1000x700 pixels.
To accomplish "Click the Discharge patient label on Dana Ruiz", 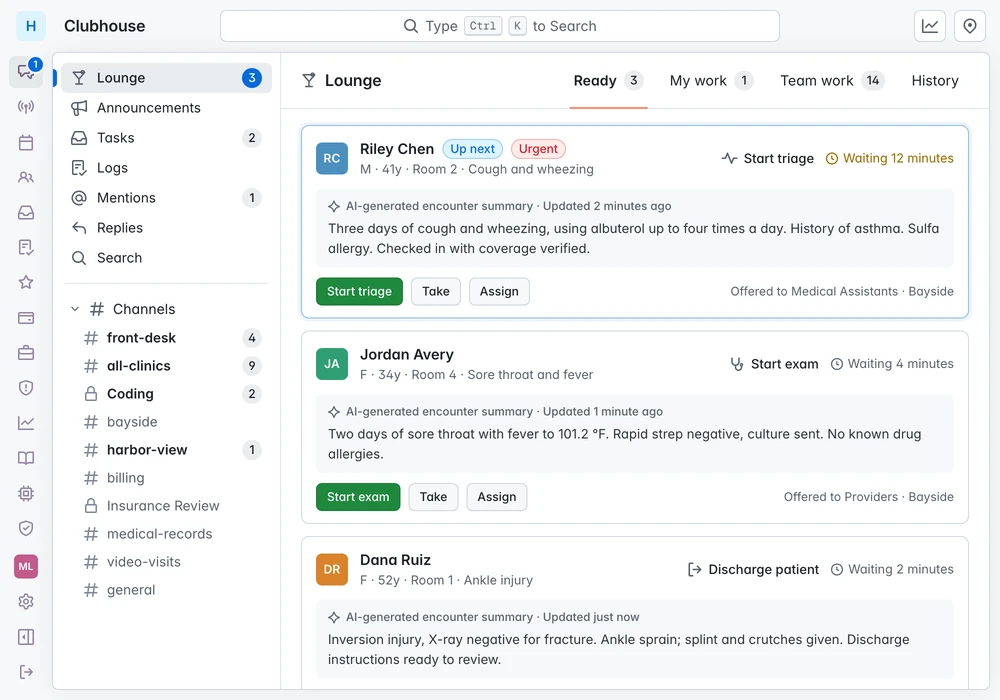I will point(753,569).
